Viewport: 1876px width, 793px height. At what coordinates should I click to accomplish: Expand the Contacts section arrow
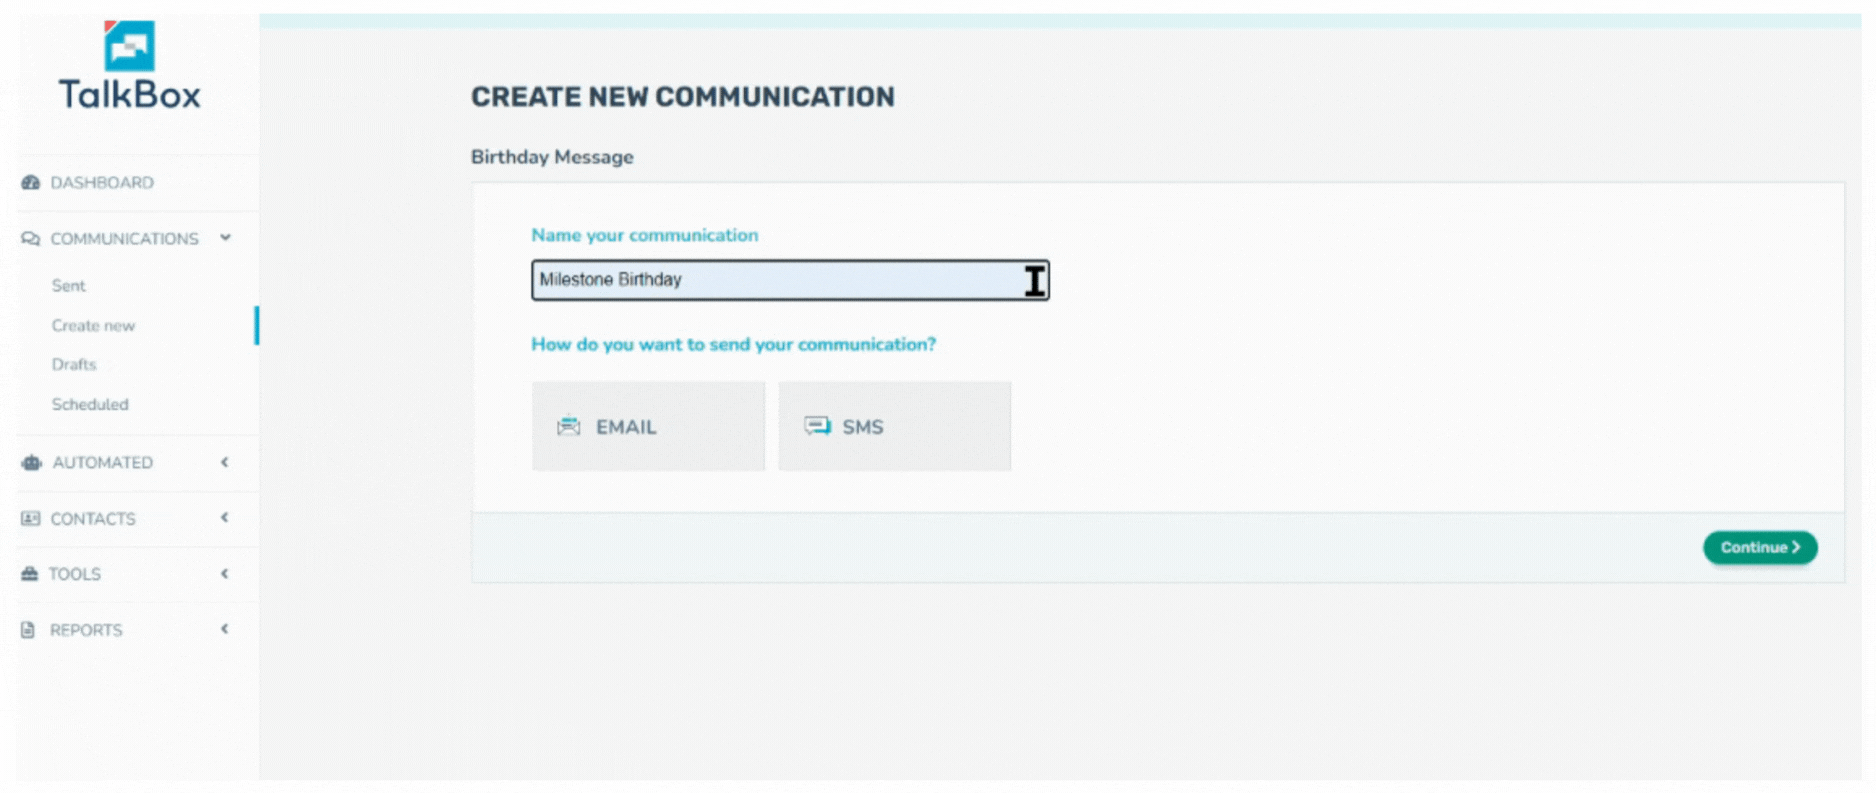click(225, 518)
